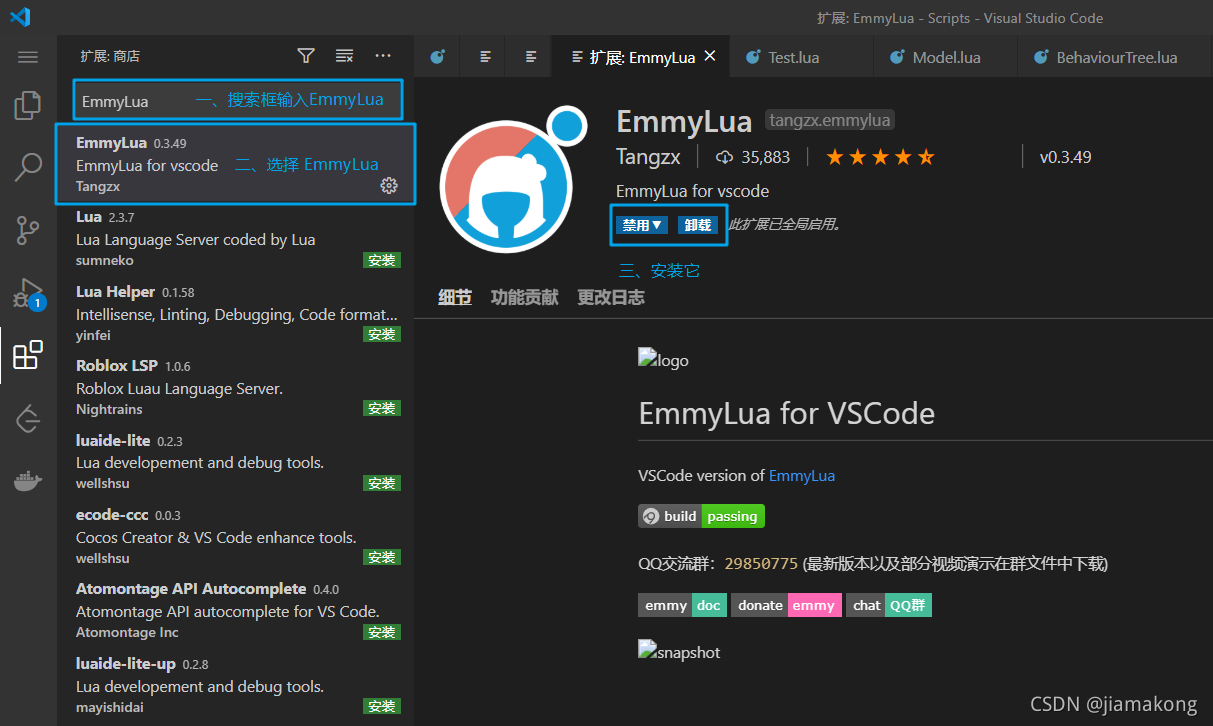Open the hamburger application menu
Viewport: 1213px width, 726px height.
(28, 57)
